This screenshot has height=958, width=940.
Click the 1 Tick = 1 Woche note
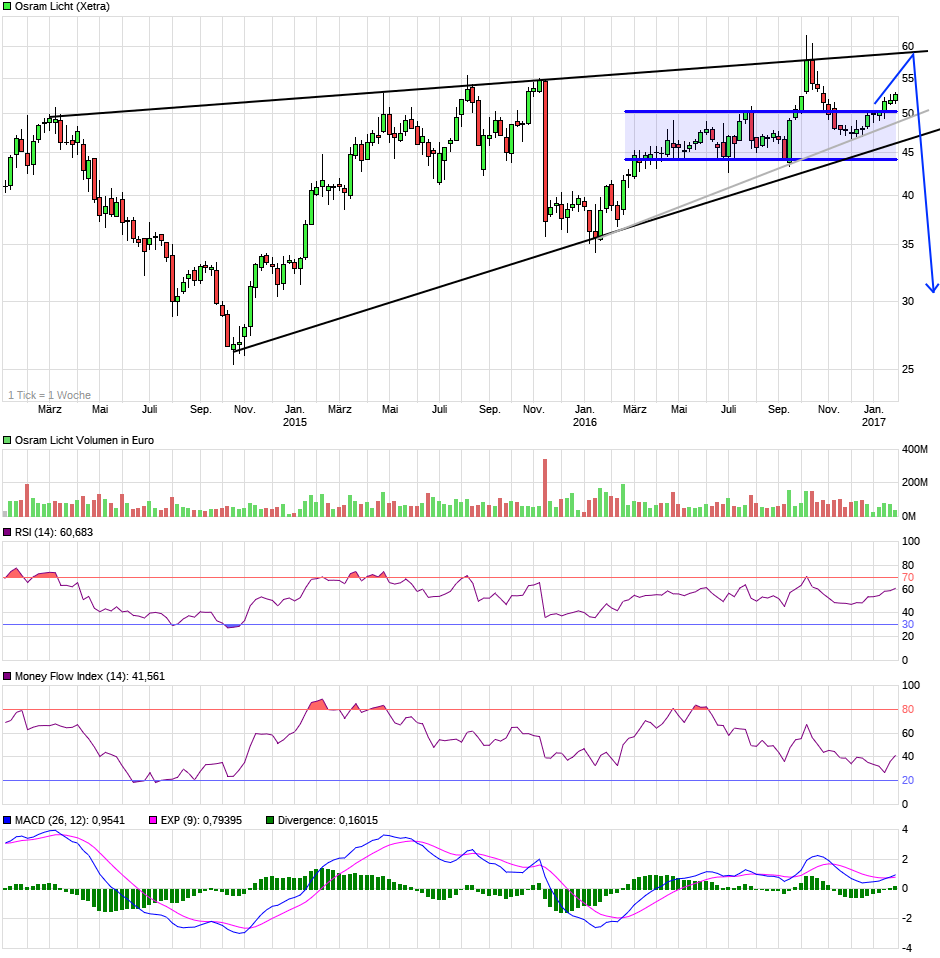pyautogui.click(x=49, y=395)
